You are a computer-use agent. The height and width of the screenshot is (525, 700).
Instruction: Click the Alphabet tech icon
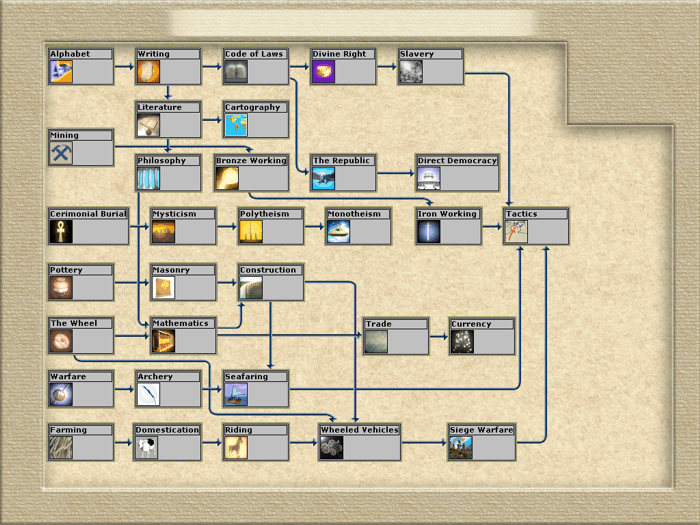click(x=61, y=72)
